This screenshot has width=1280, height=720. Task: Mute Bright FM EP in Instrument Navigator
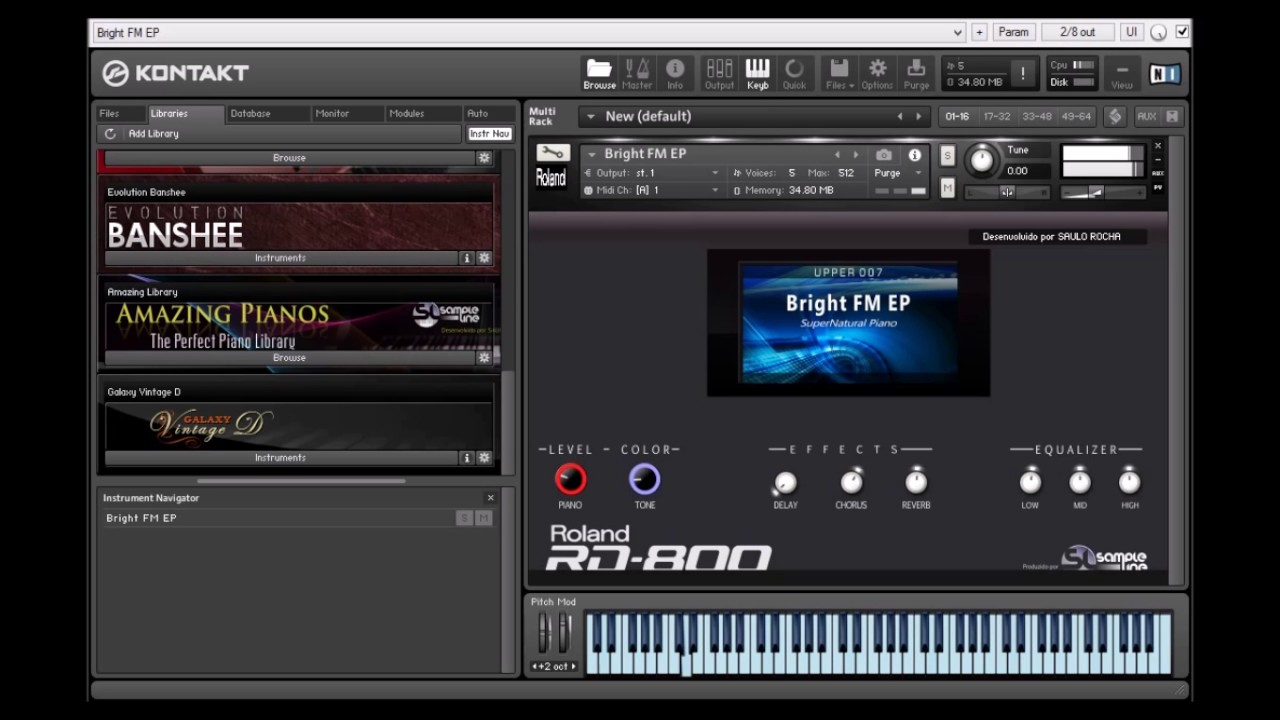(484, 518)
